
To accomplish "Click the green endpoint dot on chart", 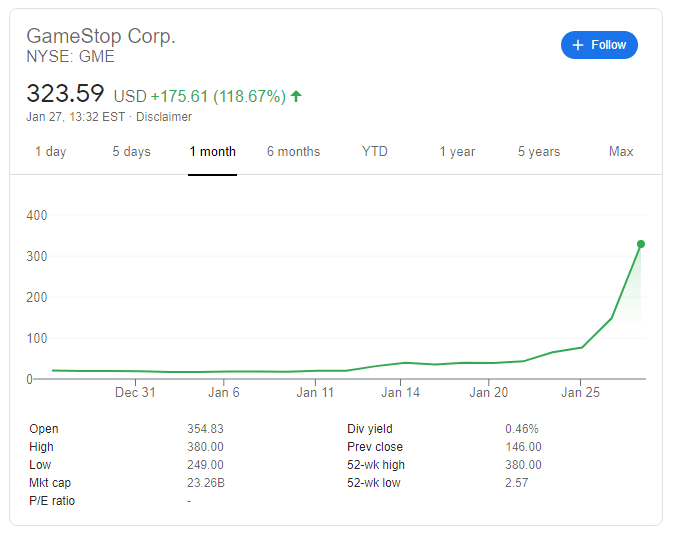I will [x=640, y=244].
